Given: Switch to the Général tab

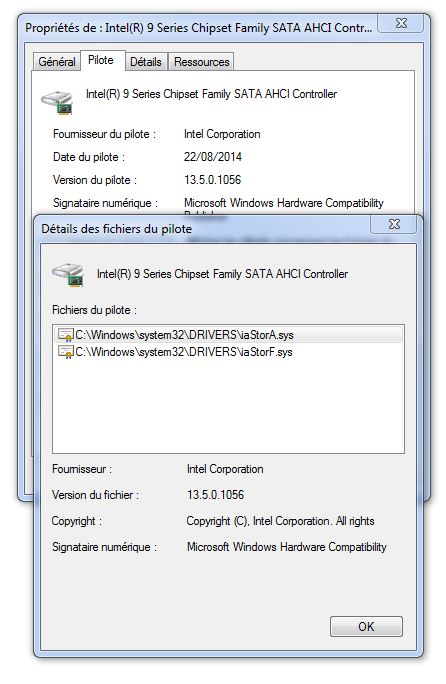Looking at the screenshot, I should pos(57,62).
